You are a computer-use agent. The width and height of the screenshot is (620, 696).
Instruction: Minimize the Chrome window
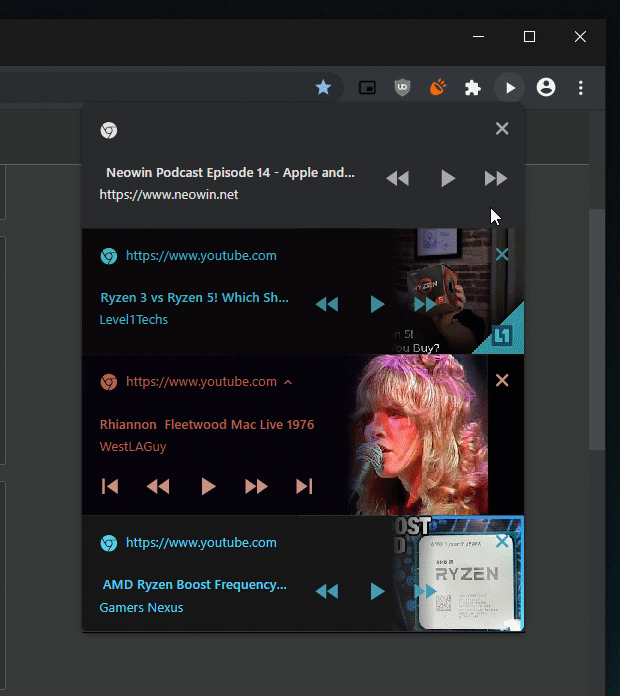[x=478, y=36]
